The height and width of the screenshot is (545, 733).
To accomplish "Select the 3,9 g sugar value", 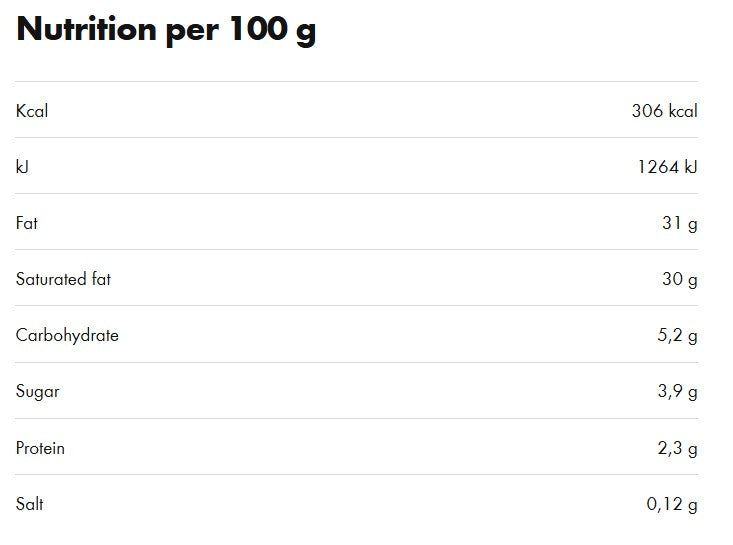I will point(677,392).
